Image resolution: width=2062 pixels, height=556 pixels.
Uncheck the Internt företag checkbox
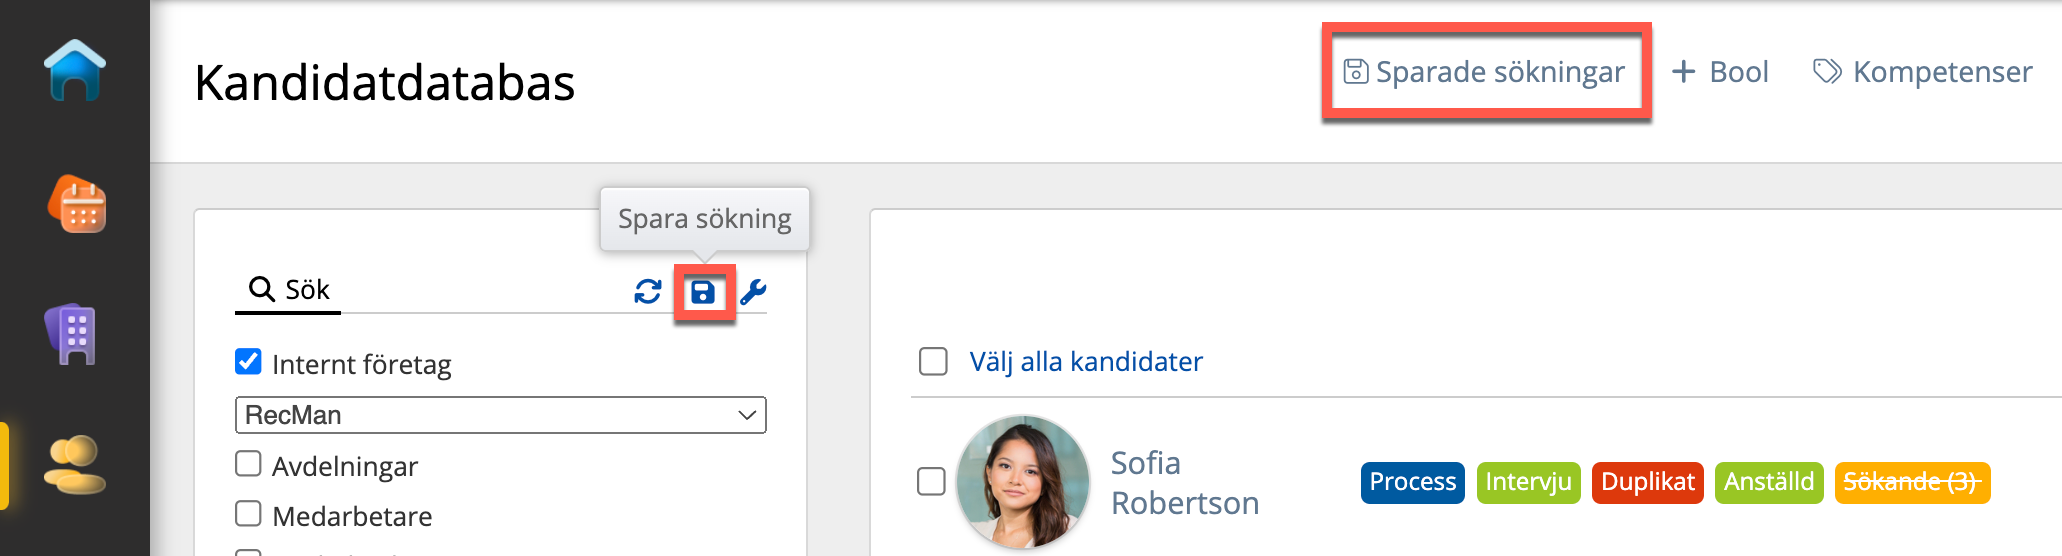click(x=248, y=362)
